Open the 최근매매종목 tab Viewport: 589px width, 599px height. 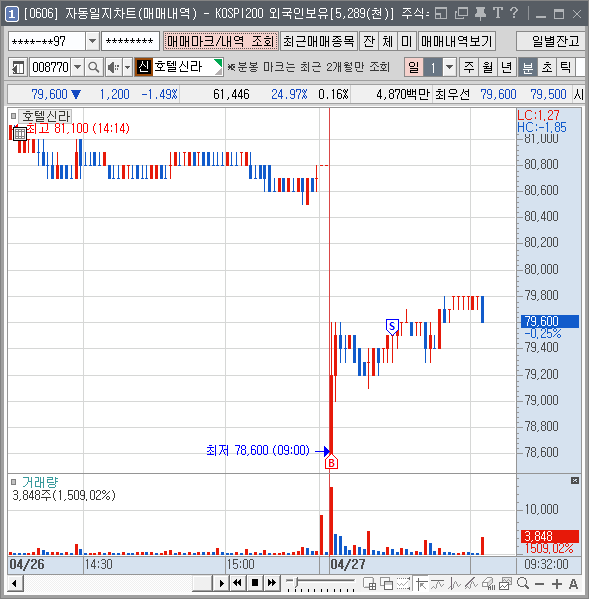[x=319, y=41]
